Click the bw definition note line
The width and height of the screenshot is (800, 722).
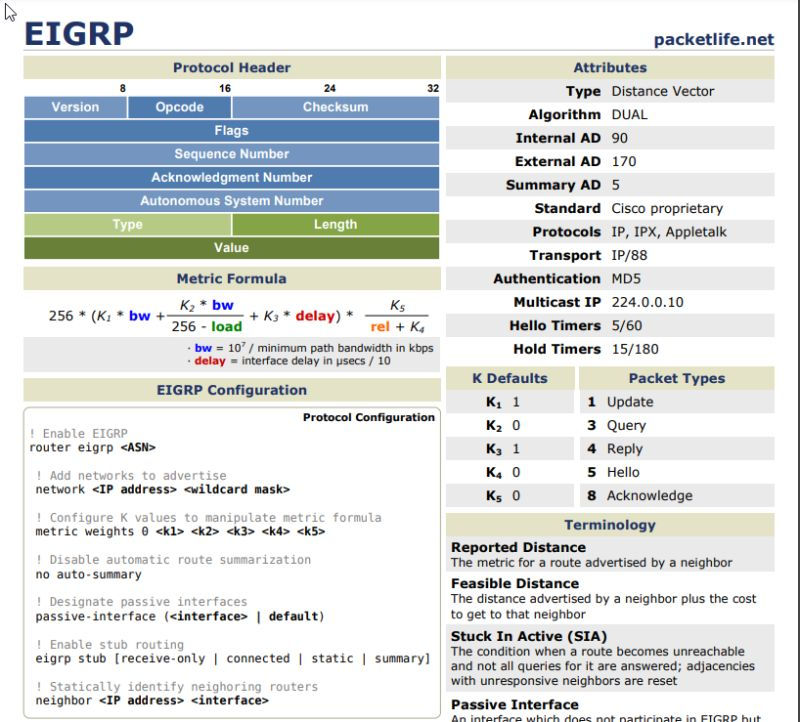pos(310,348)
